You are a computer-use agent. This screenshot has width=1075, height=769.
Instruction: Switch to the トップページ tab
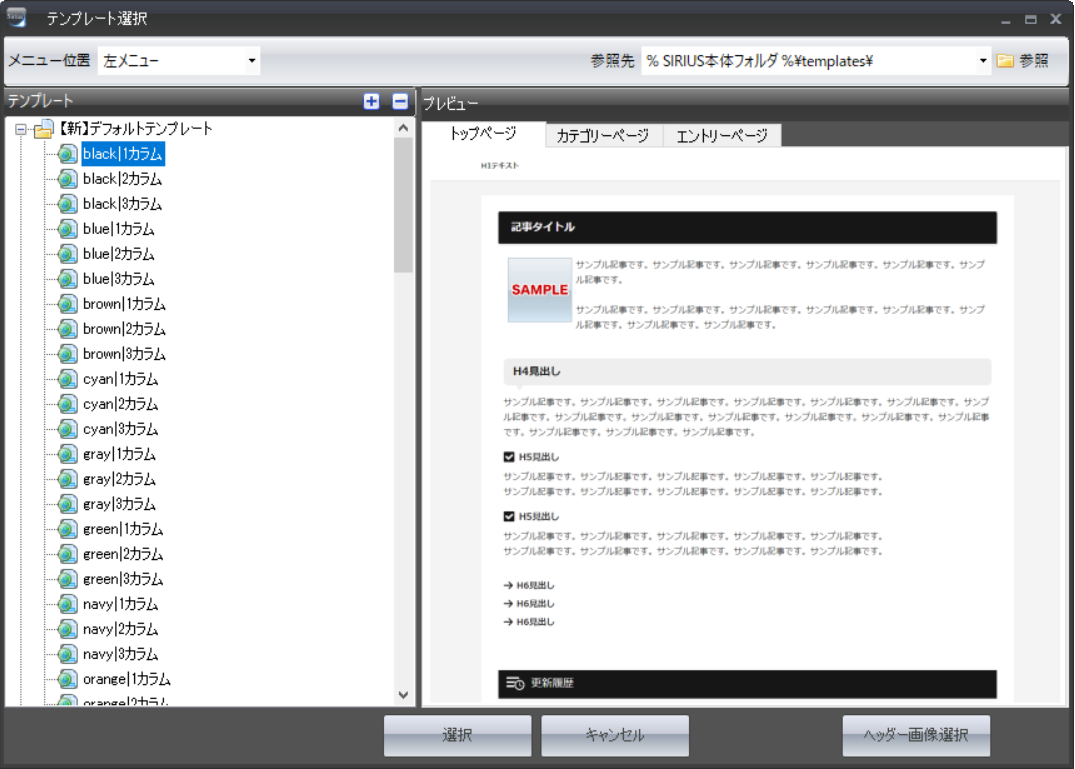pyautogui.click(x=483, y=134)
